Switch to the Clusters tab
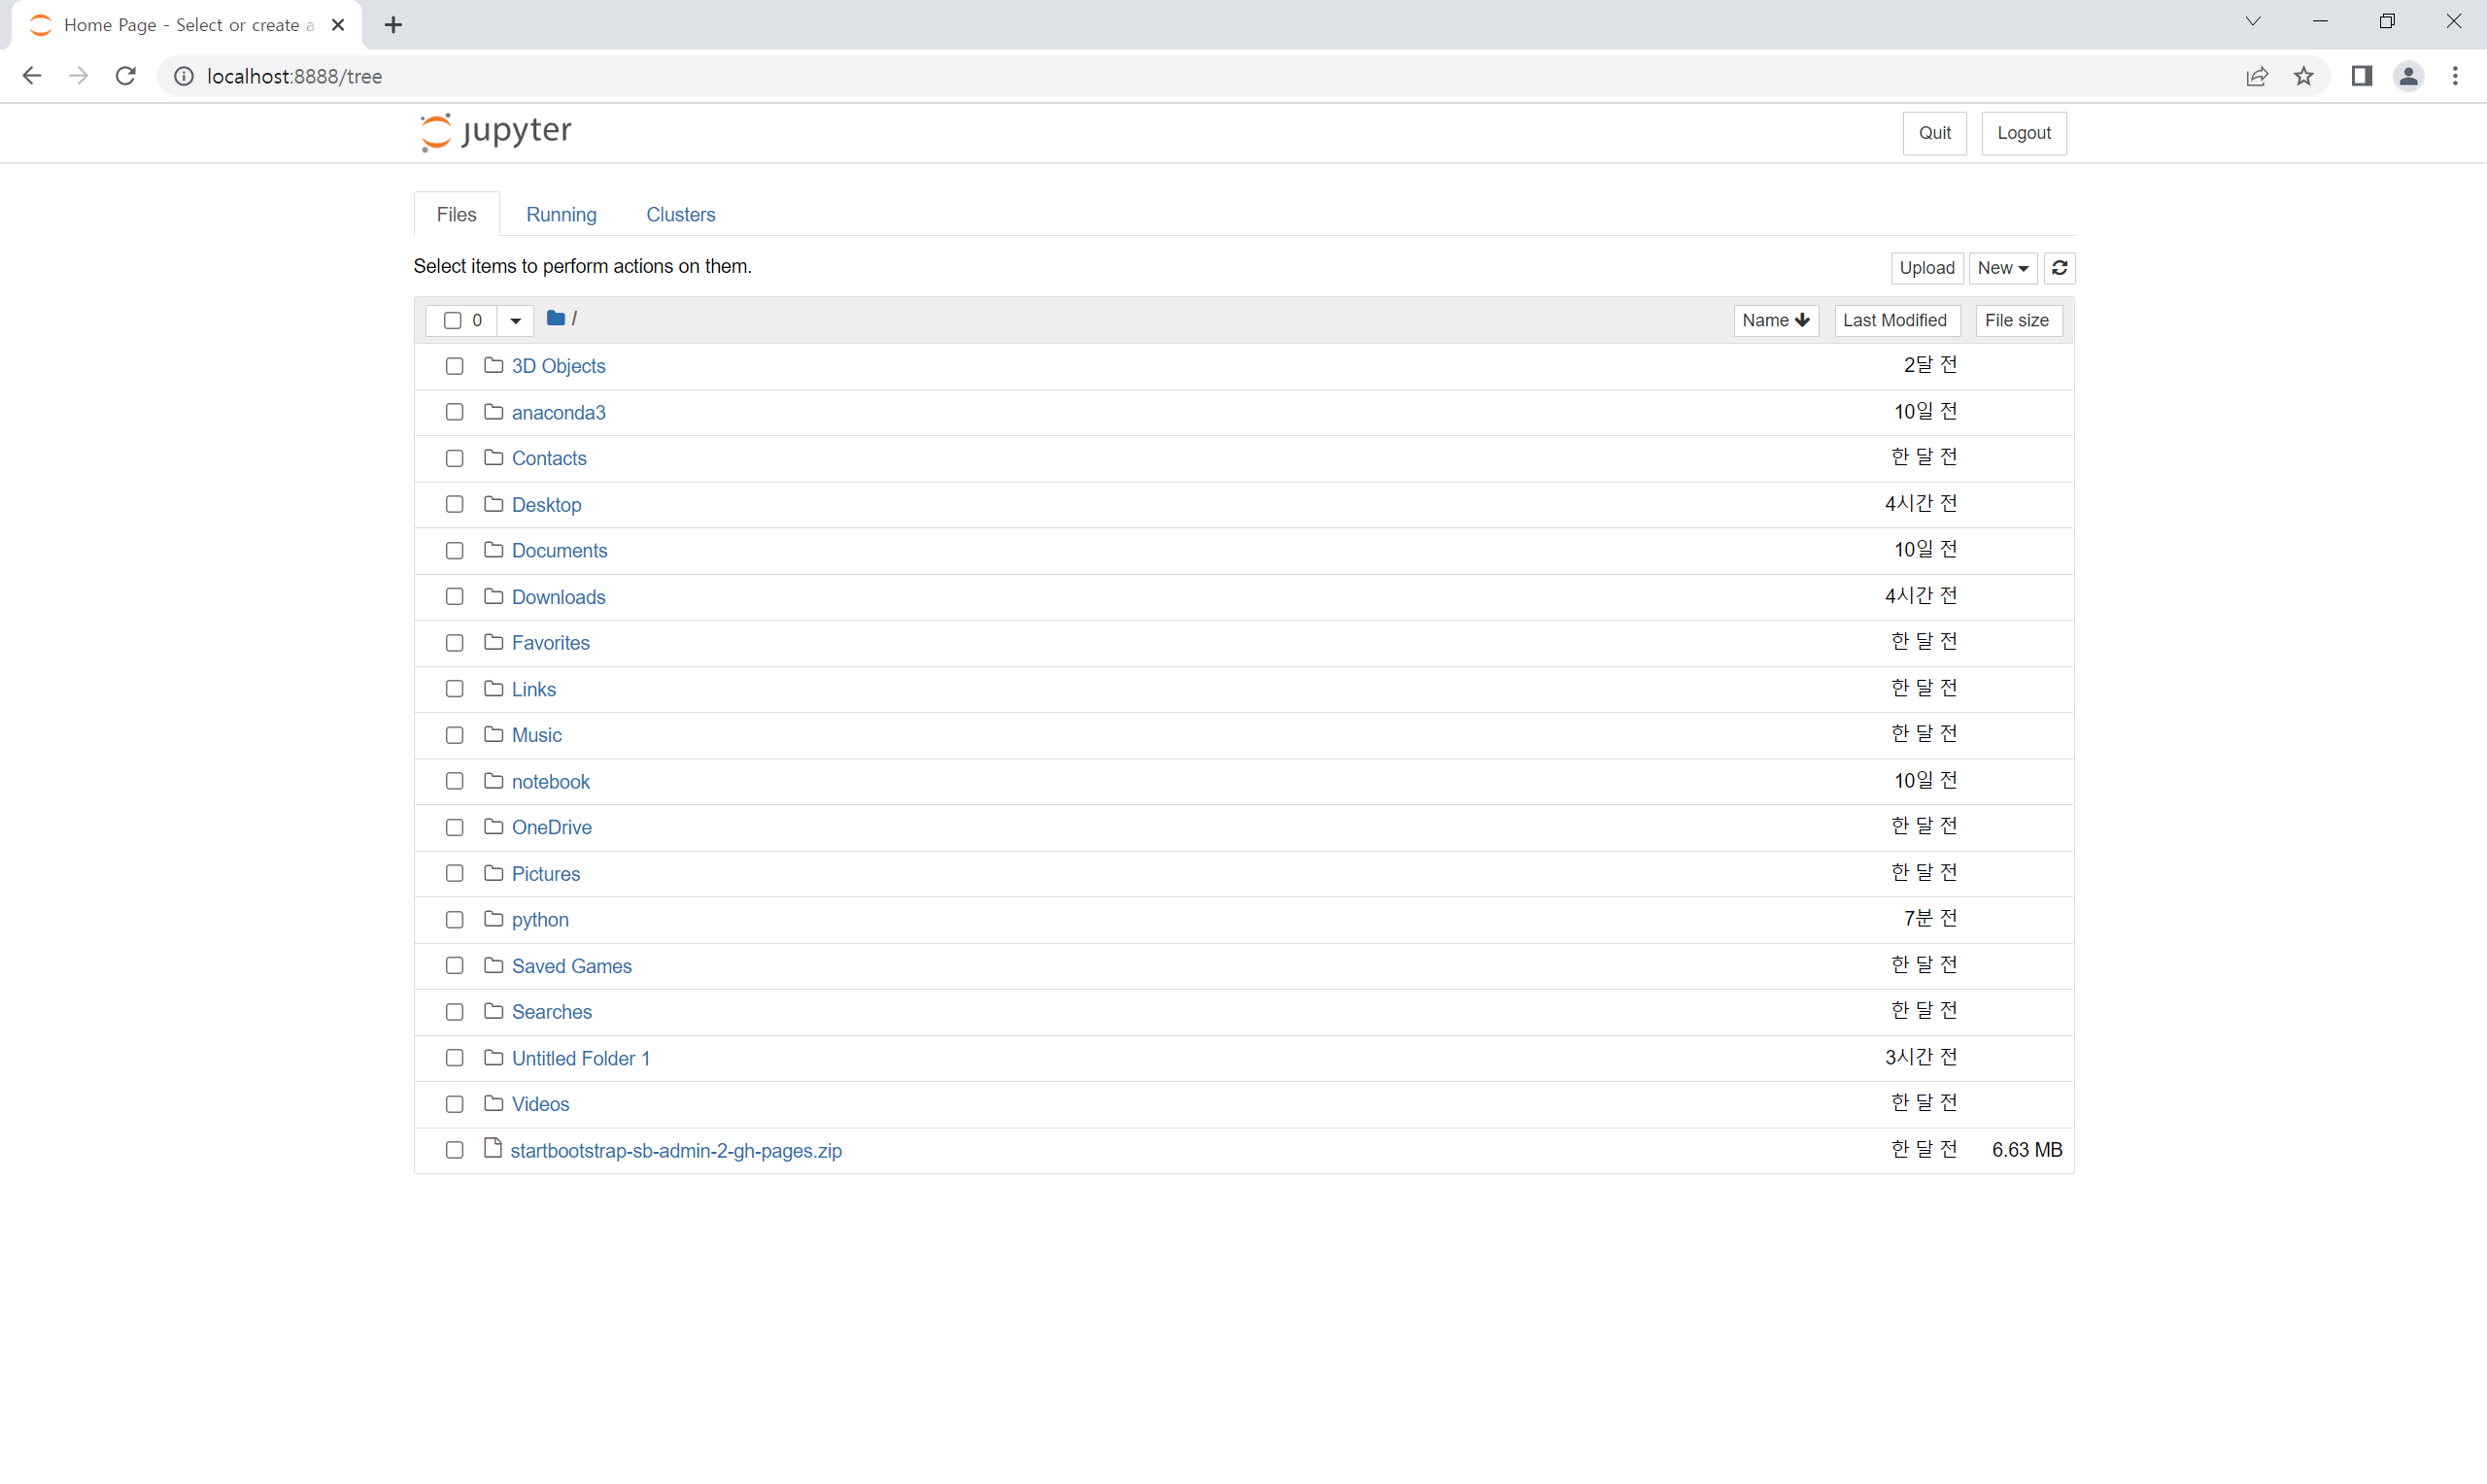Screen dimensions: 2487x1484 coord(680,214)
